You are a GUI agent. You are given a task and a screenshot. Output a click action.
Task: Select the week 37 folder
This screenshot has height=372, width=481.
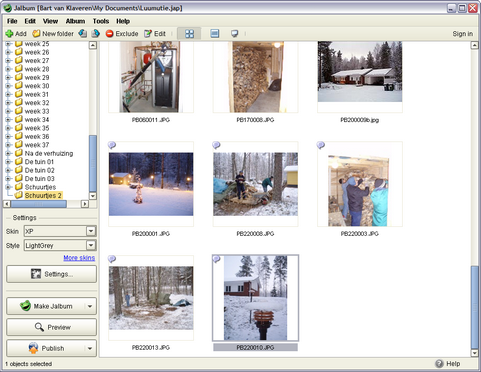coord(37,145)
